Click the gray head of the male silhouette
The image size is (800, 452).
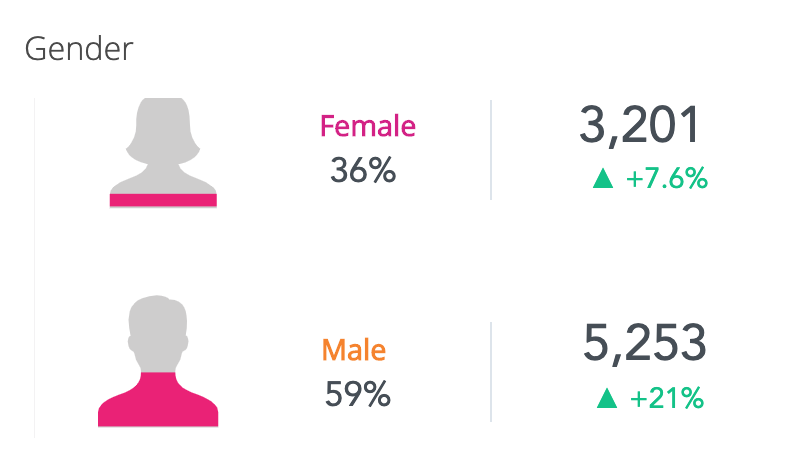pos(158,332)
